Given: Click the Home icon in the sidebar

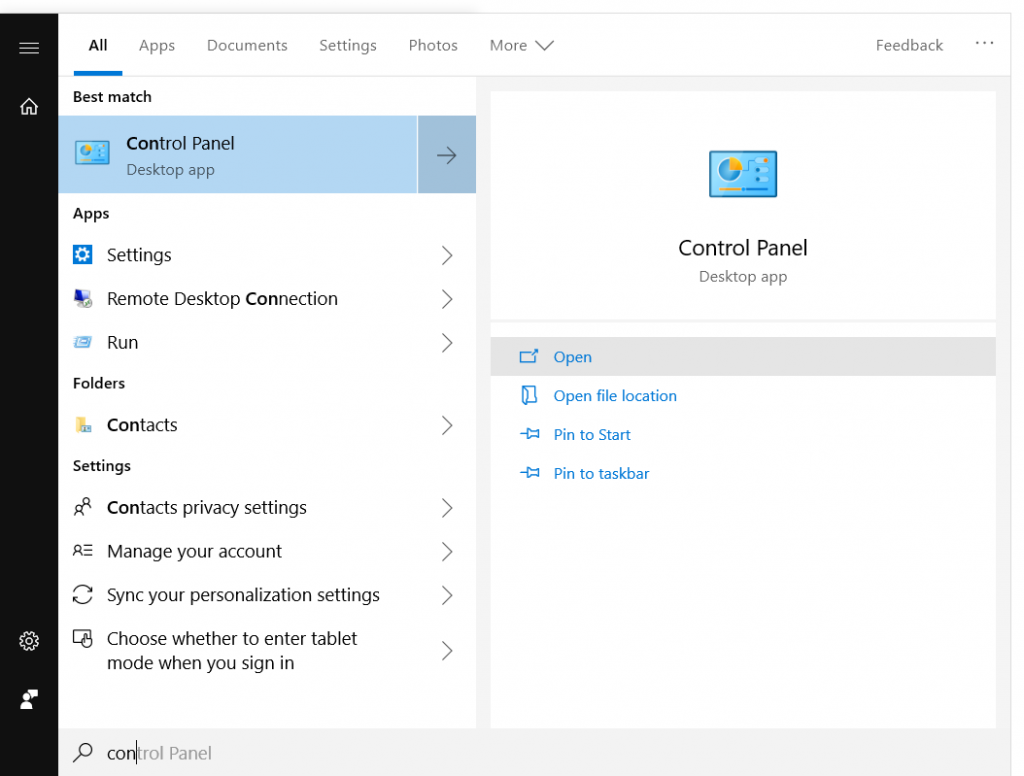Looking at the screenshot, I should click(x=29, y=106).
